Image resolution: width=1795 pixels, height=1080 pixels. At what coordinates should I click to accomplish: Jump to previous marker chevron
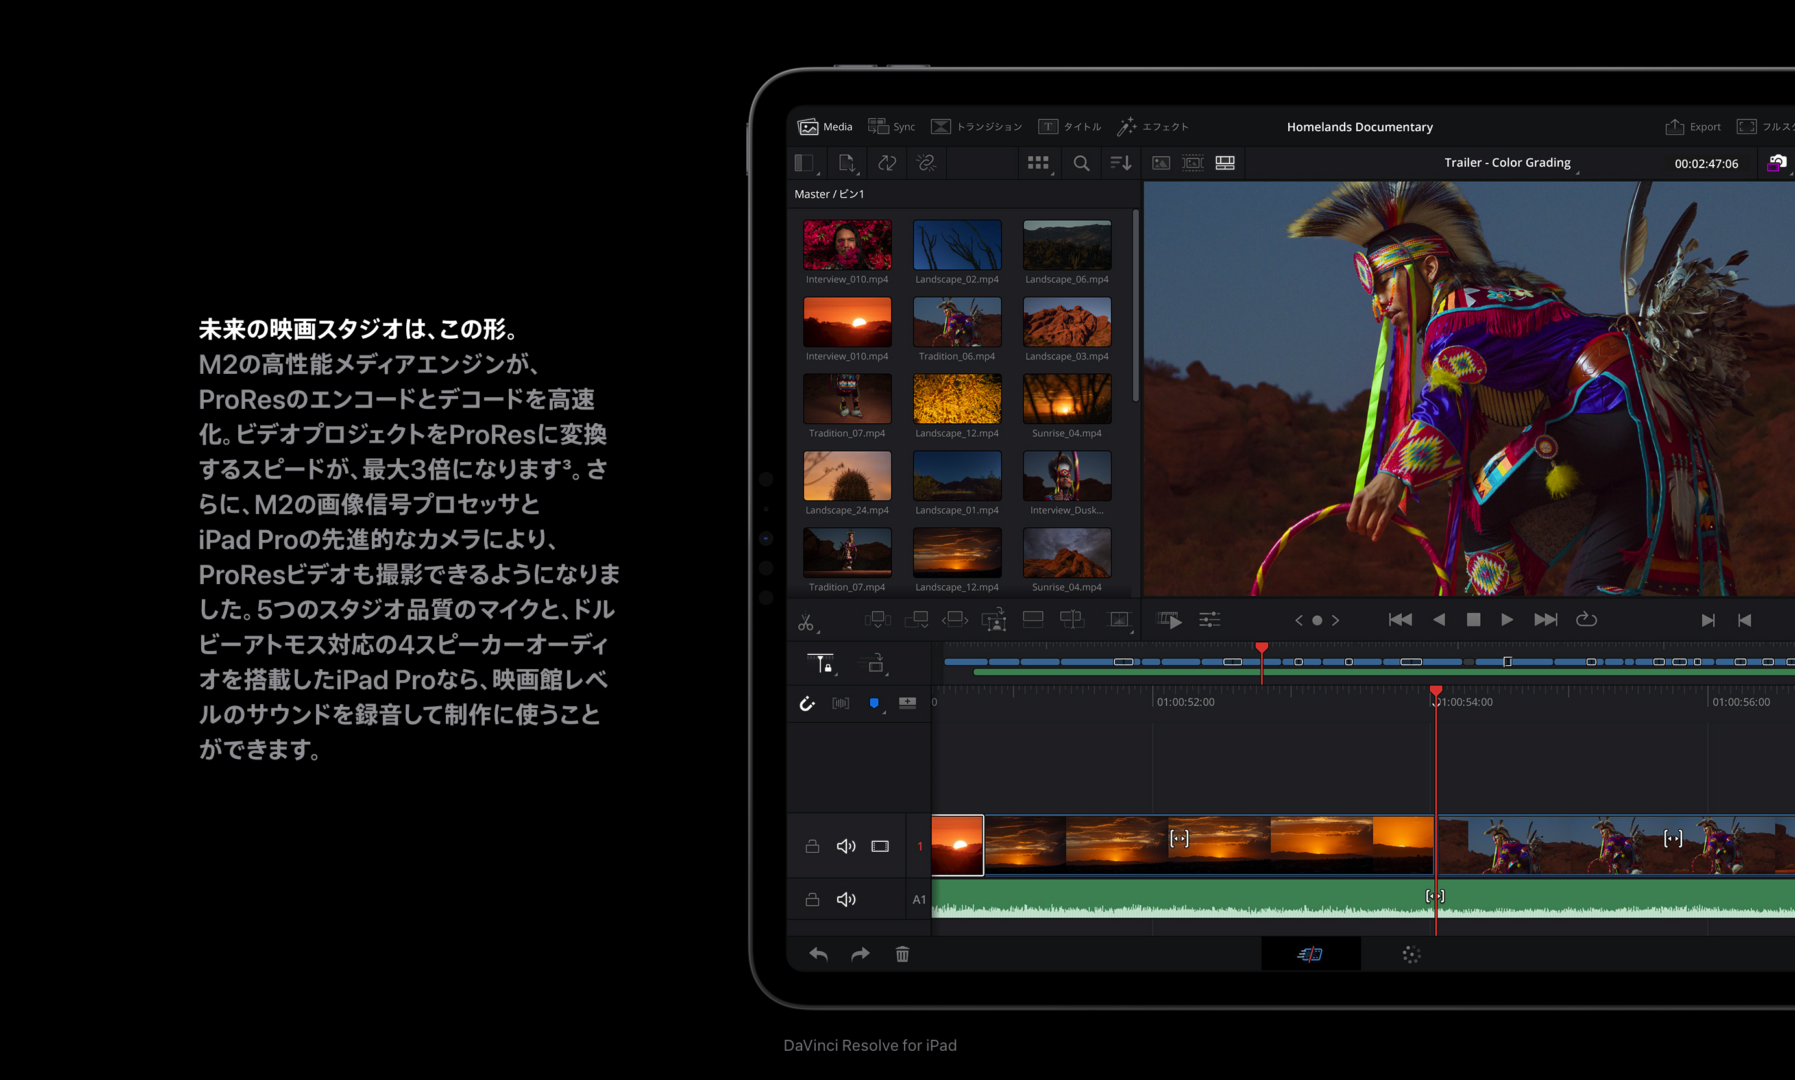(1299, 621)
